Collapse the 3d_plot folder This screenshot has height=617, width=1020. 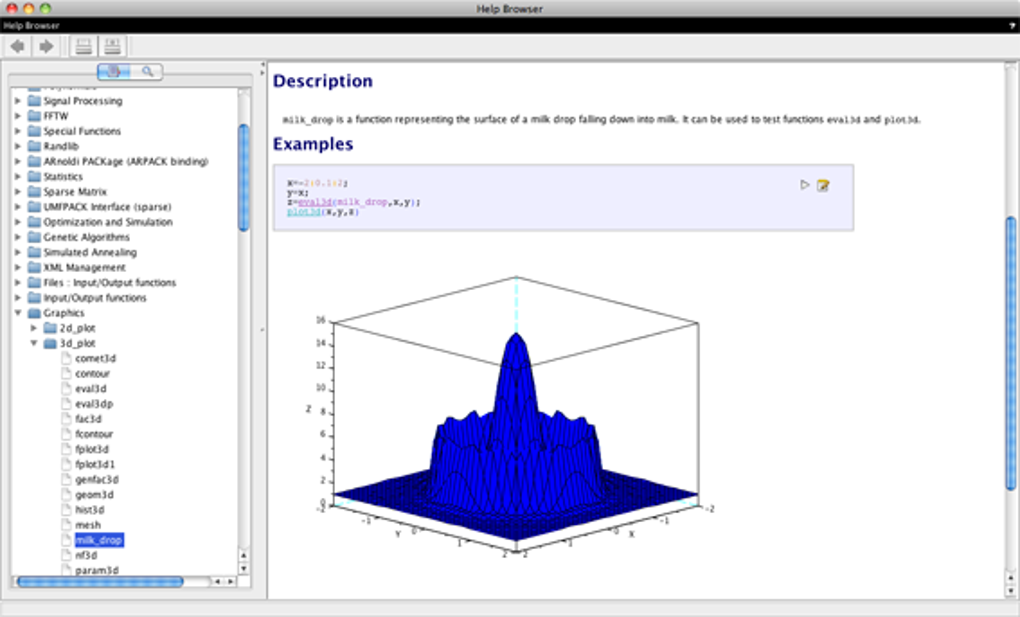(34, 343)
